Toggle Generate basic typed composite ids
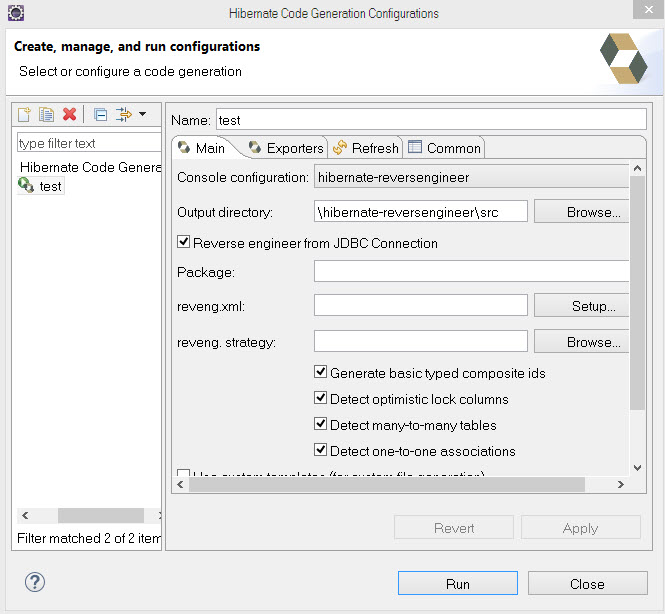The width and height of the screenshot is (665, 614). [x=321, y=372]
